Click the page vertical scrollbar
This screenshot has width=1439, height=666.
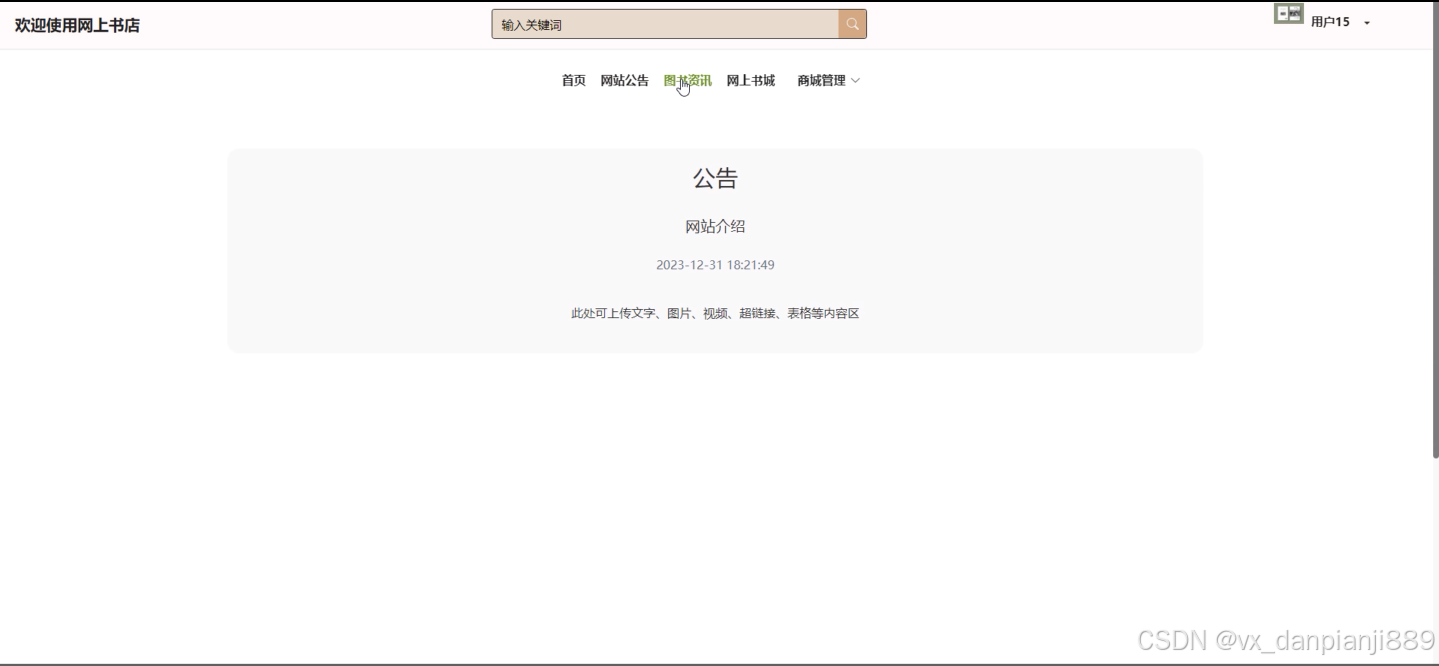(1435, 230)
